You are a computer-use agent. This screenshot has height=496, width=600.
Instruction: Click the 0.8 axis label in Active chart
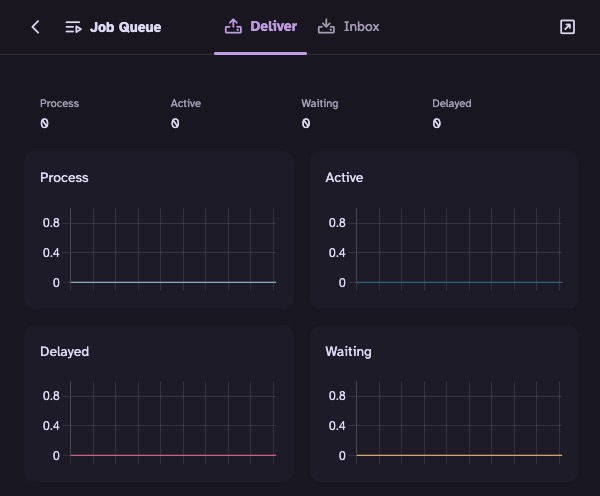click(337, 223)
